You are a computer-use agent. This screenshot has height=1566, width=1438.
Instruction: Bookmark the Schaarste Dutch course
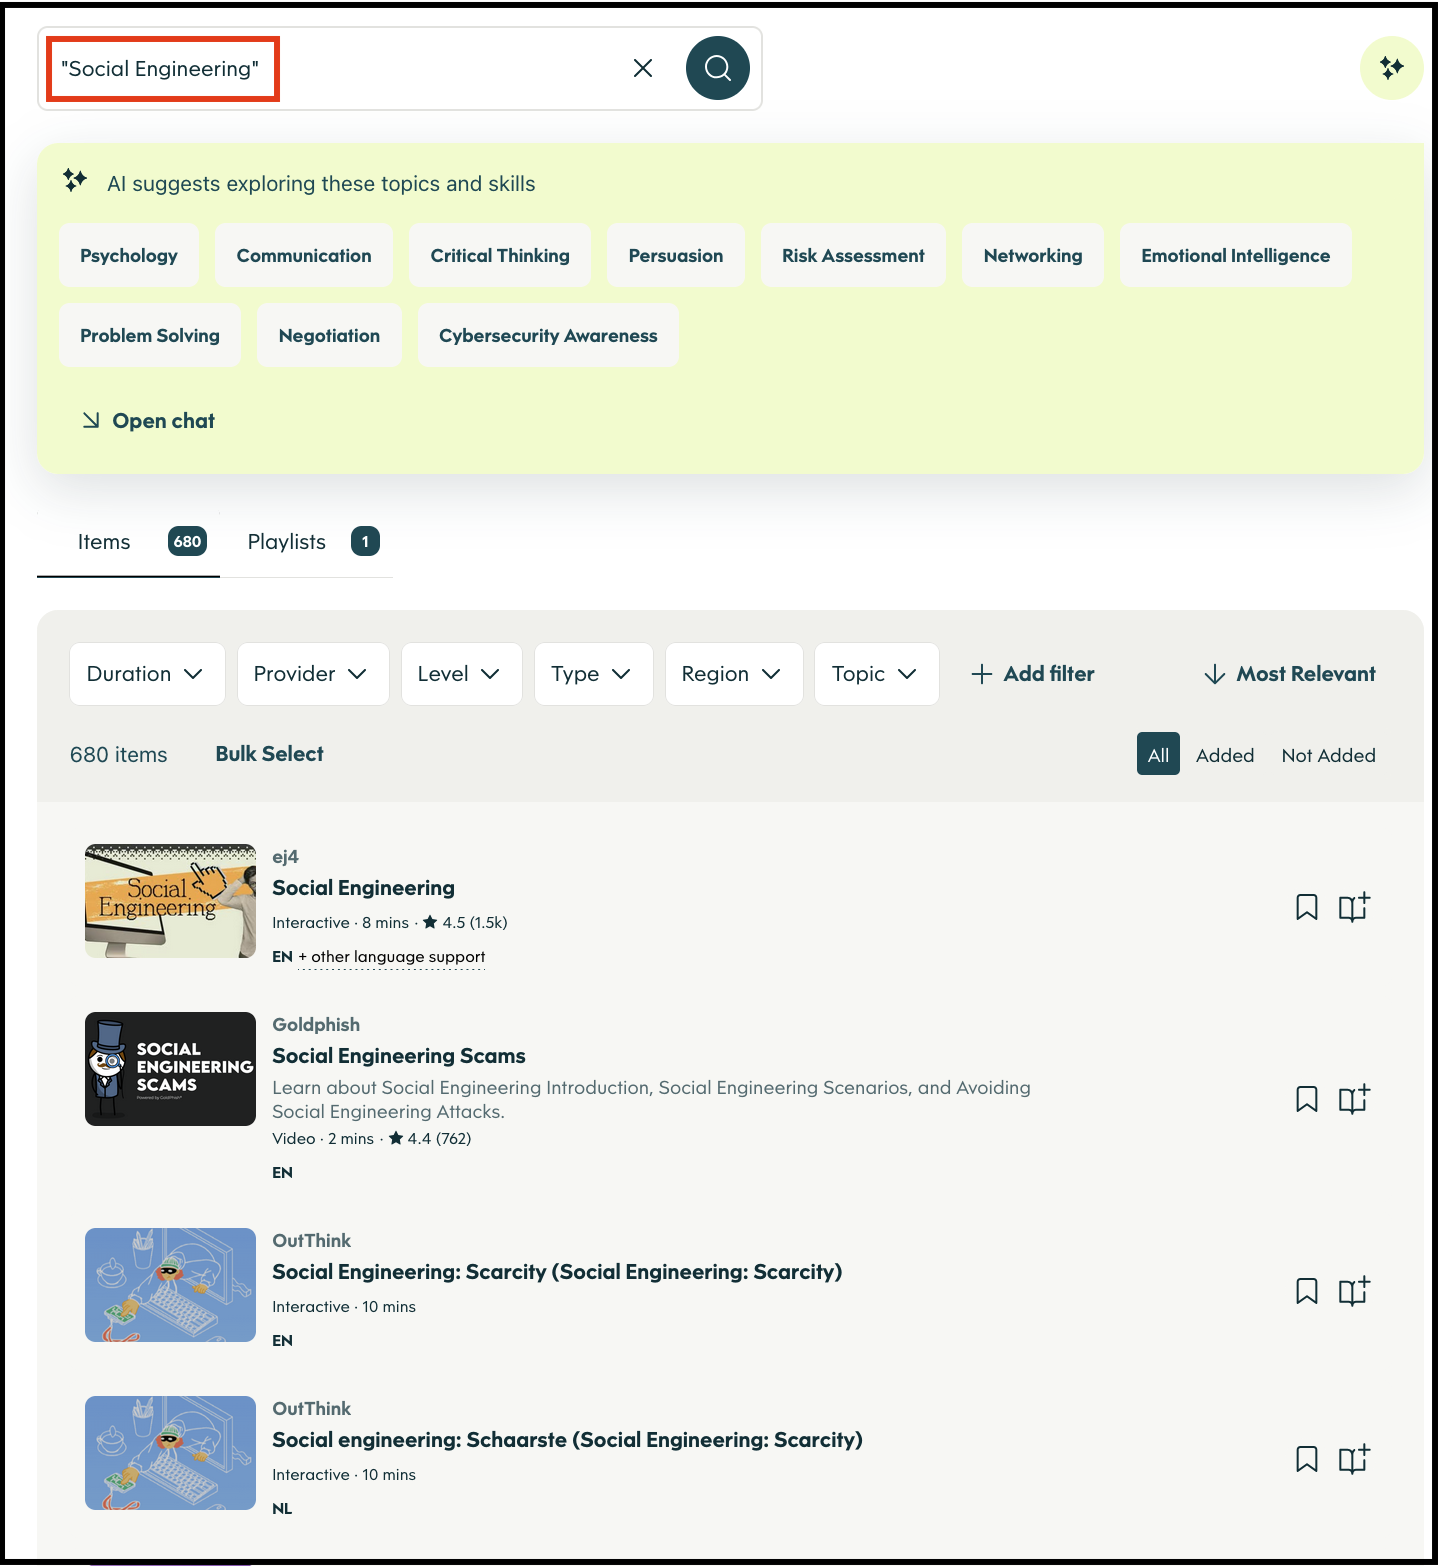[x=1306, y=1459]
